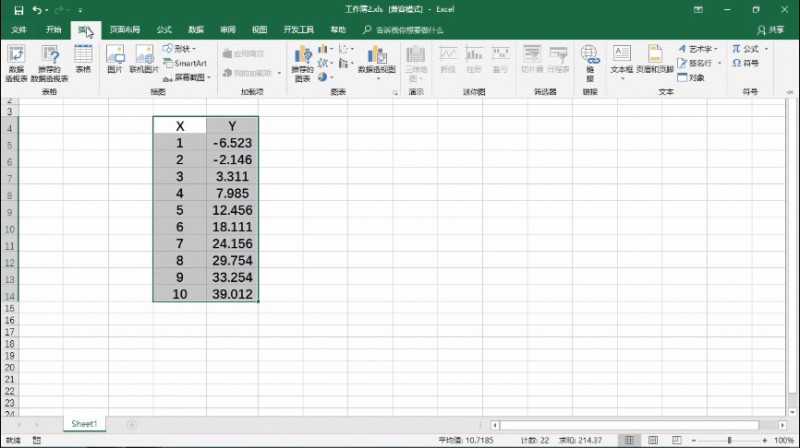Insert Pictures (图片) from file

pos(115,59)
